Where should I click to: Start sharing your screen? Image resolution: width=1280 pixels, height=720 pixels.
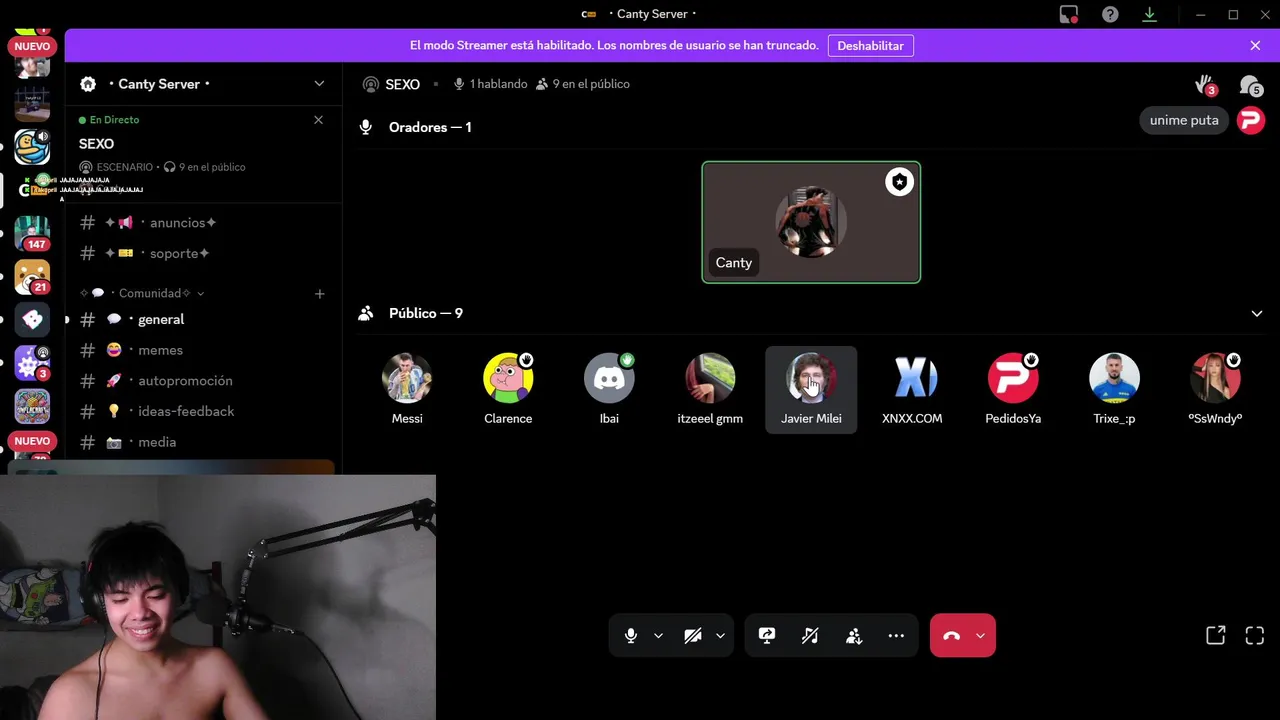767,636
